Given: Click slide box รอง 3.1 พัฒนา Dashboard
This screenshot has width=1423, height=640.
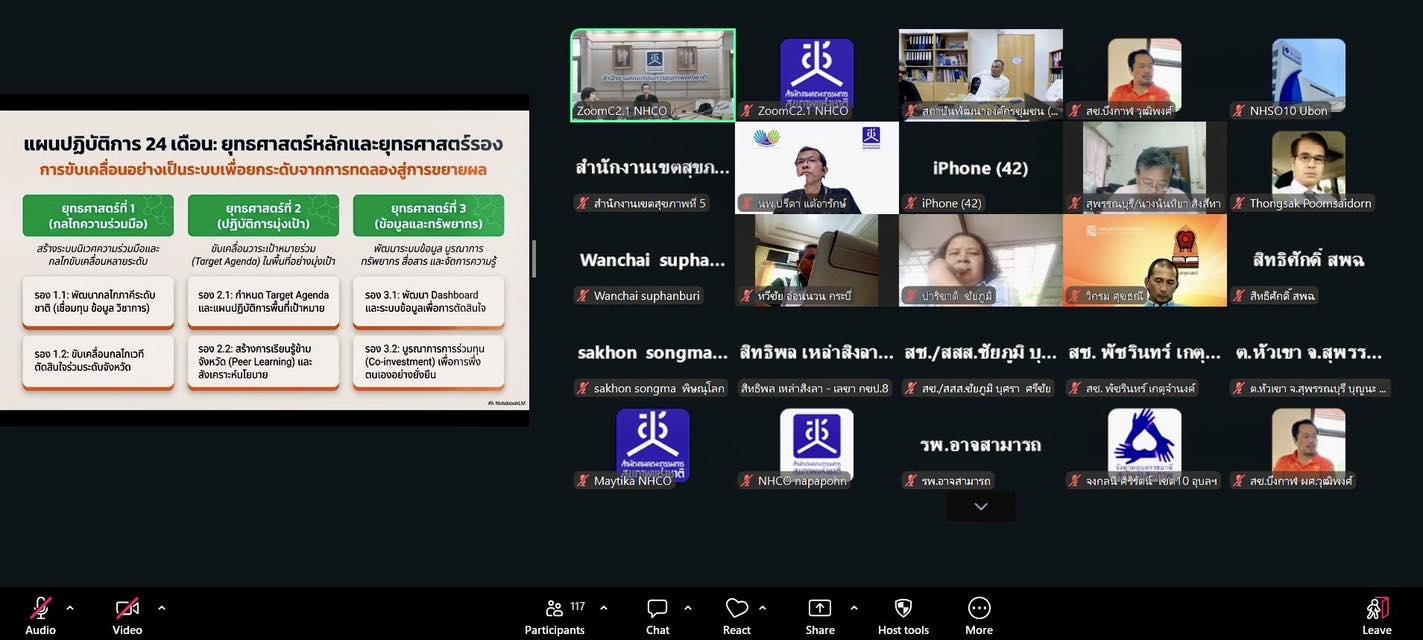Looking at the screenshot, I should [428, 302].
